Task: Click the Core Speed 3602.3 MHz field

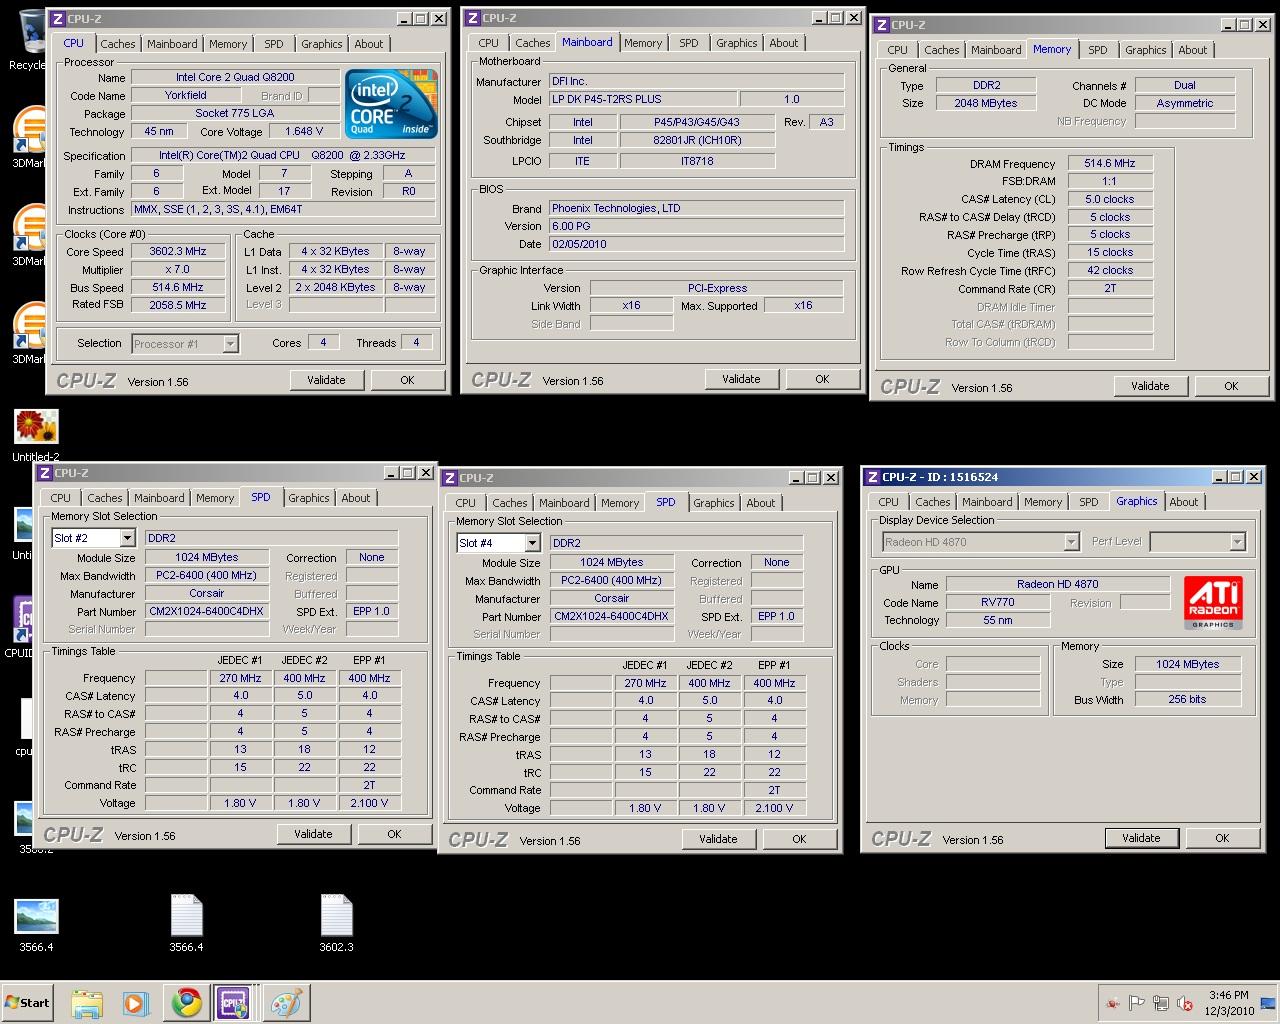Action: click(x=178, y=252)
